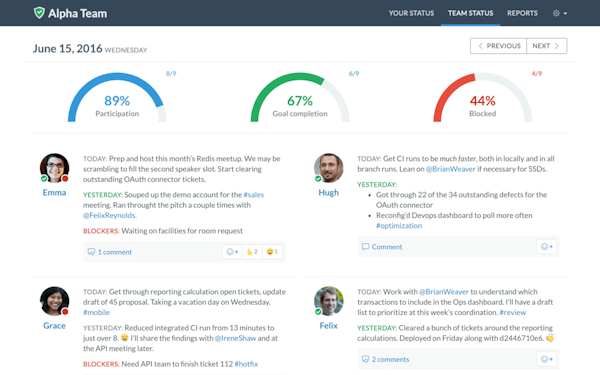
Task: Switch to the Your Status tab
Action: click(411, 13)
